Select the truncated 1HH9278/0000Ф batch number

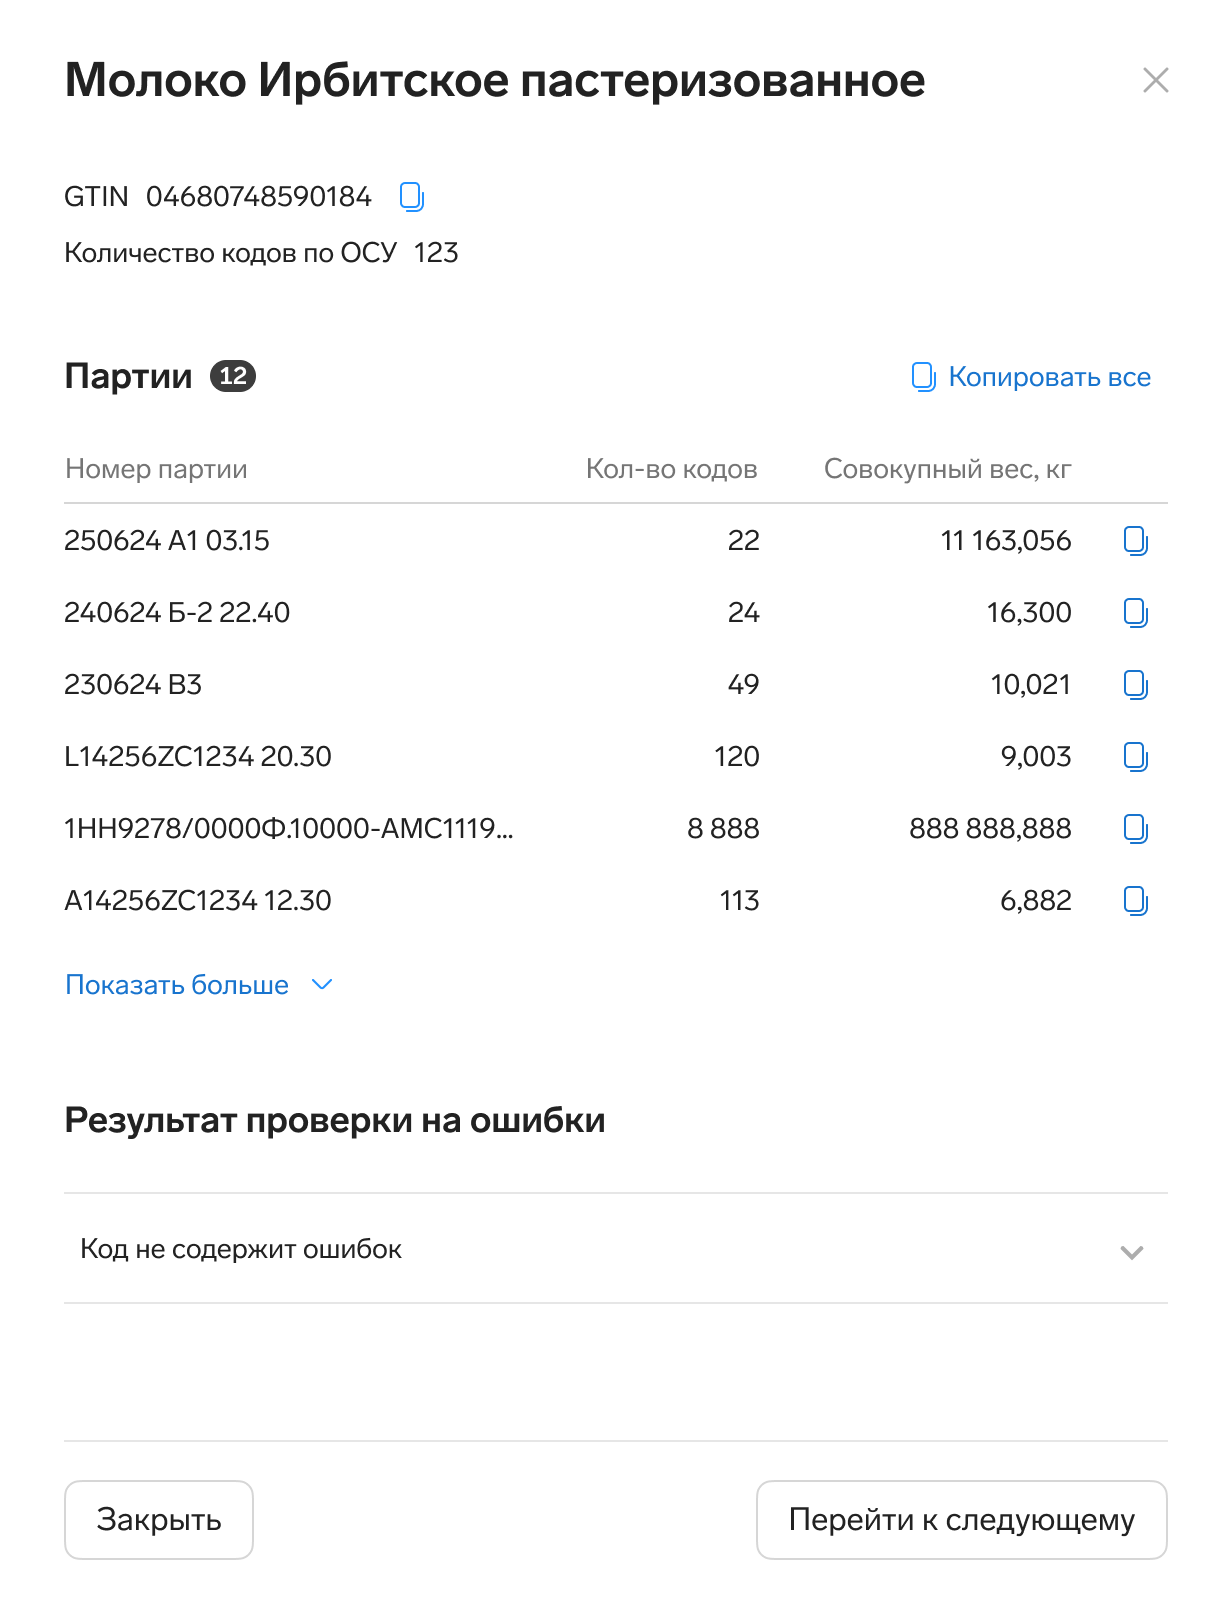[x=288, y=829]
